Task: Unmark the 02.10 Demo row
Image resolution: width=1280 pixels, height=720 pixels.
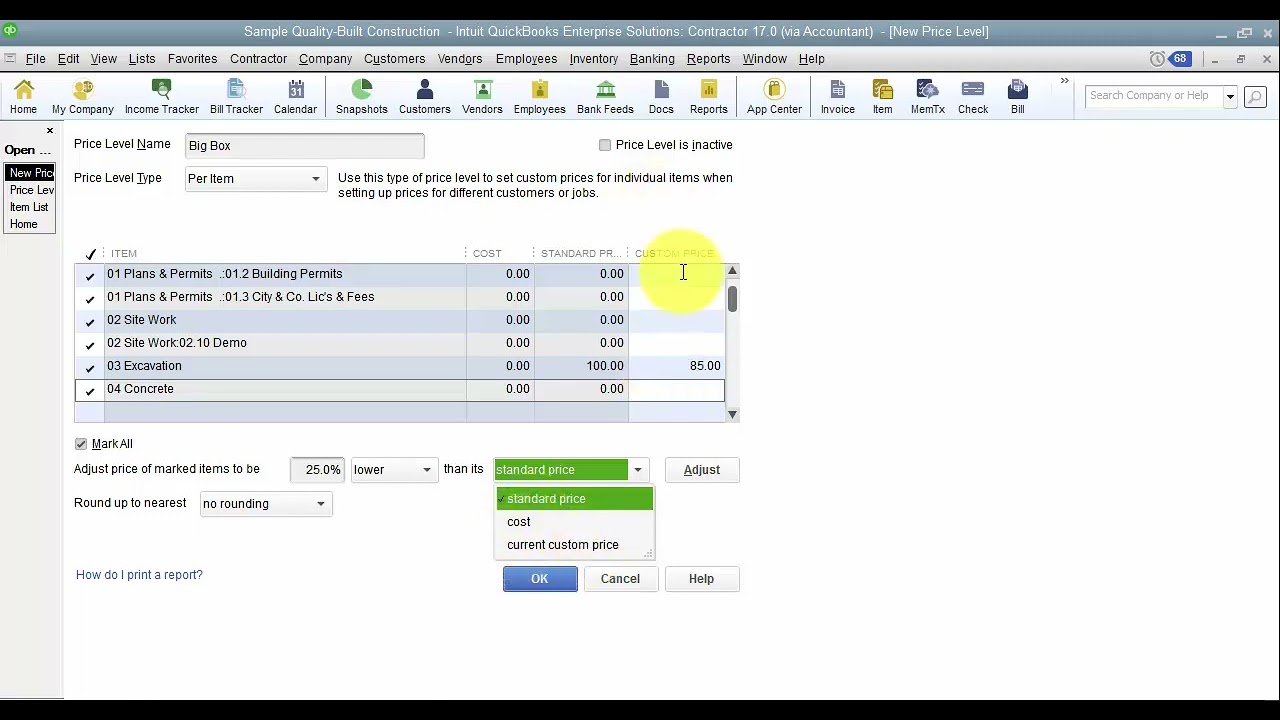Action: [x=90, y=343]
